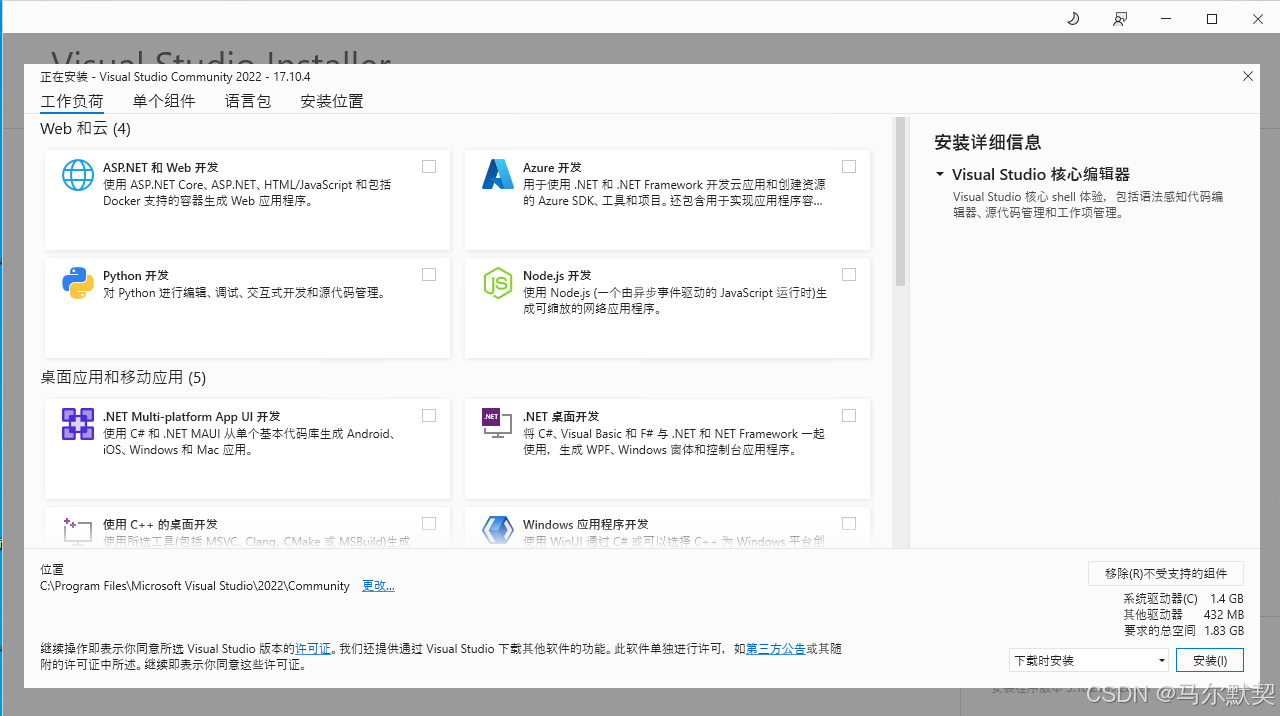Switch to the 单个组件 tab

(x=164, y=101)
